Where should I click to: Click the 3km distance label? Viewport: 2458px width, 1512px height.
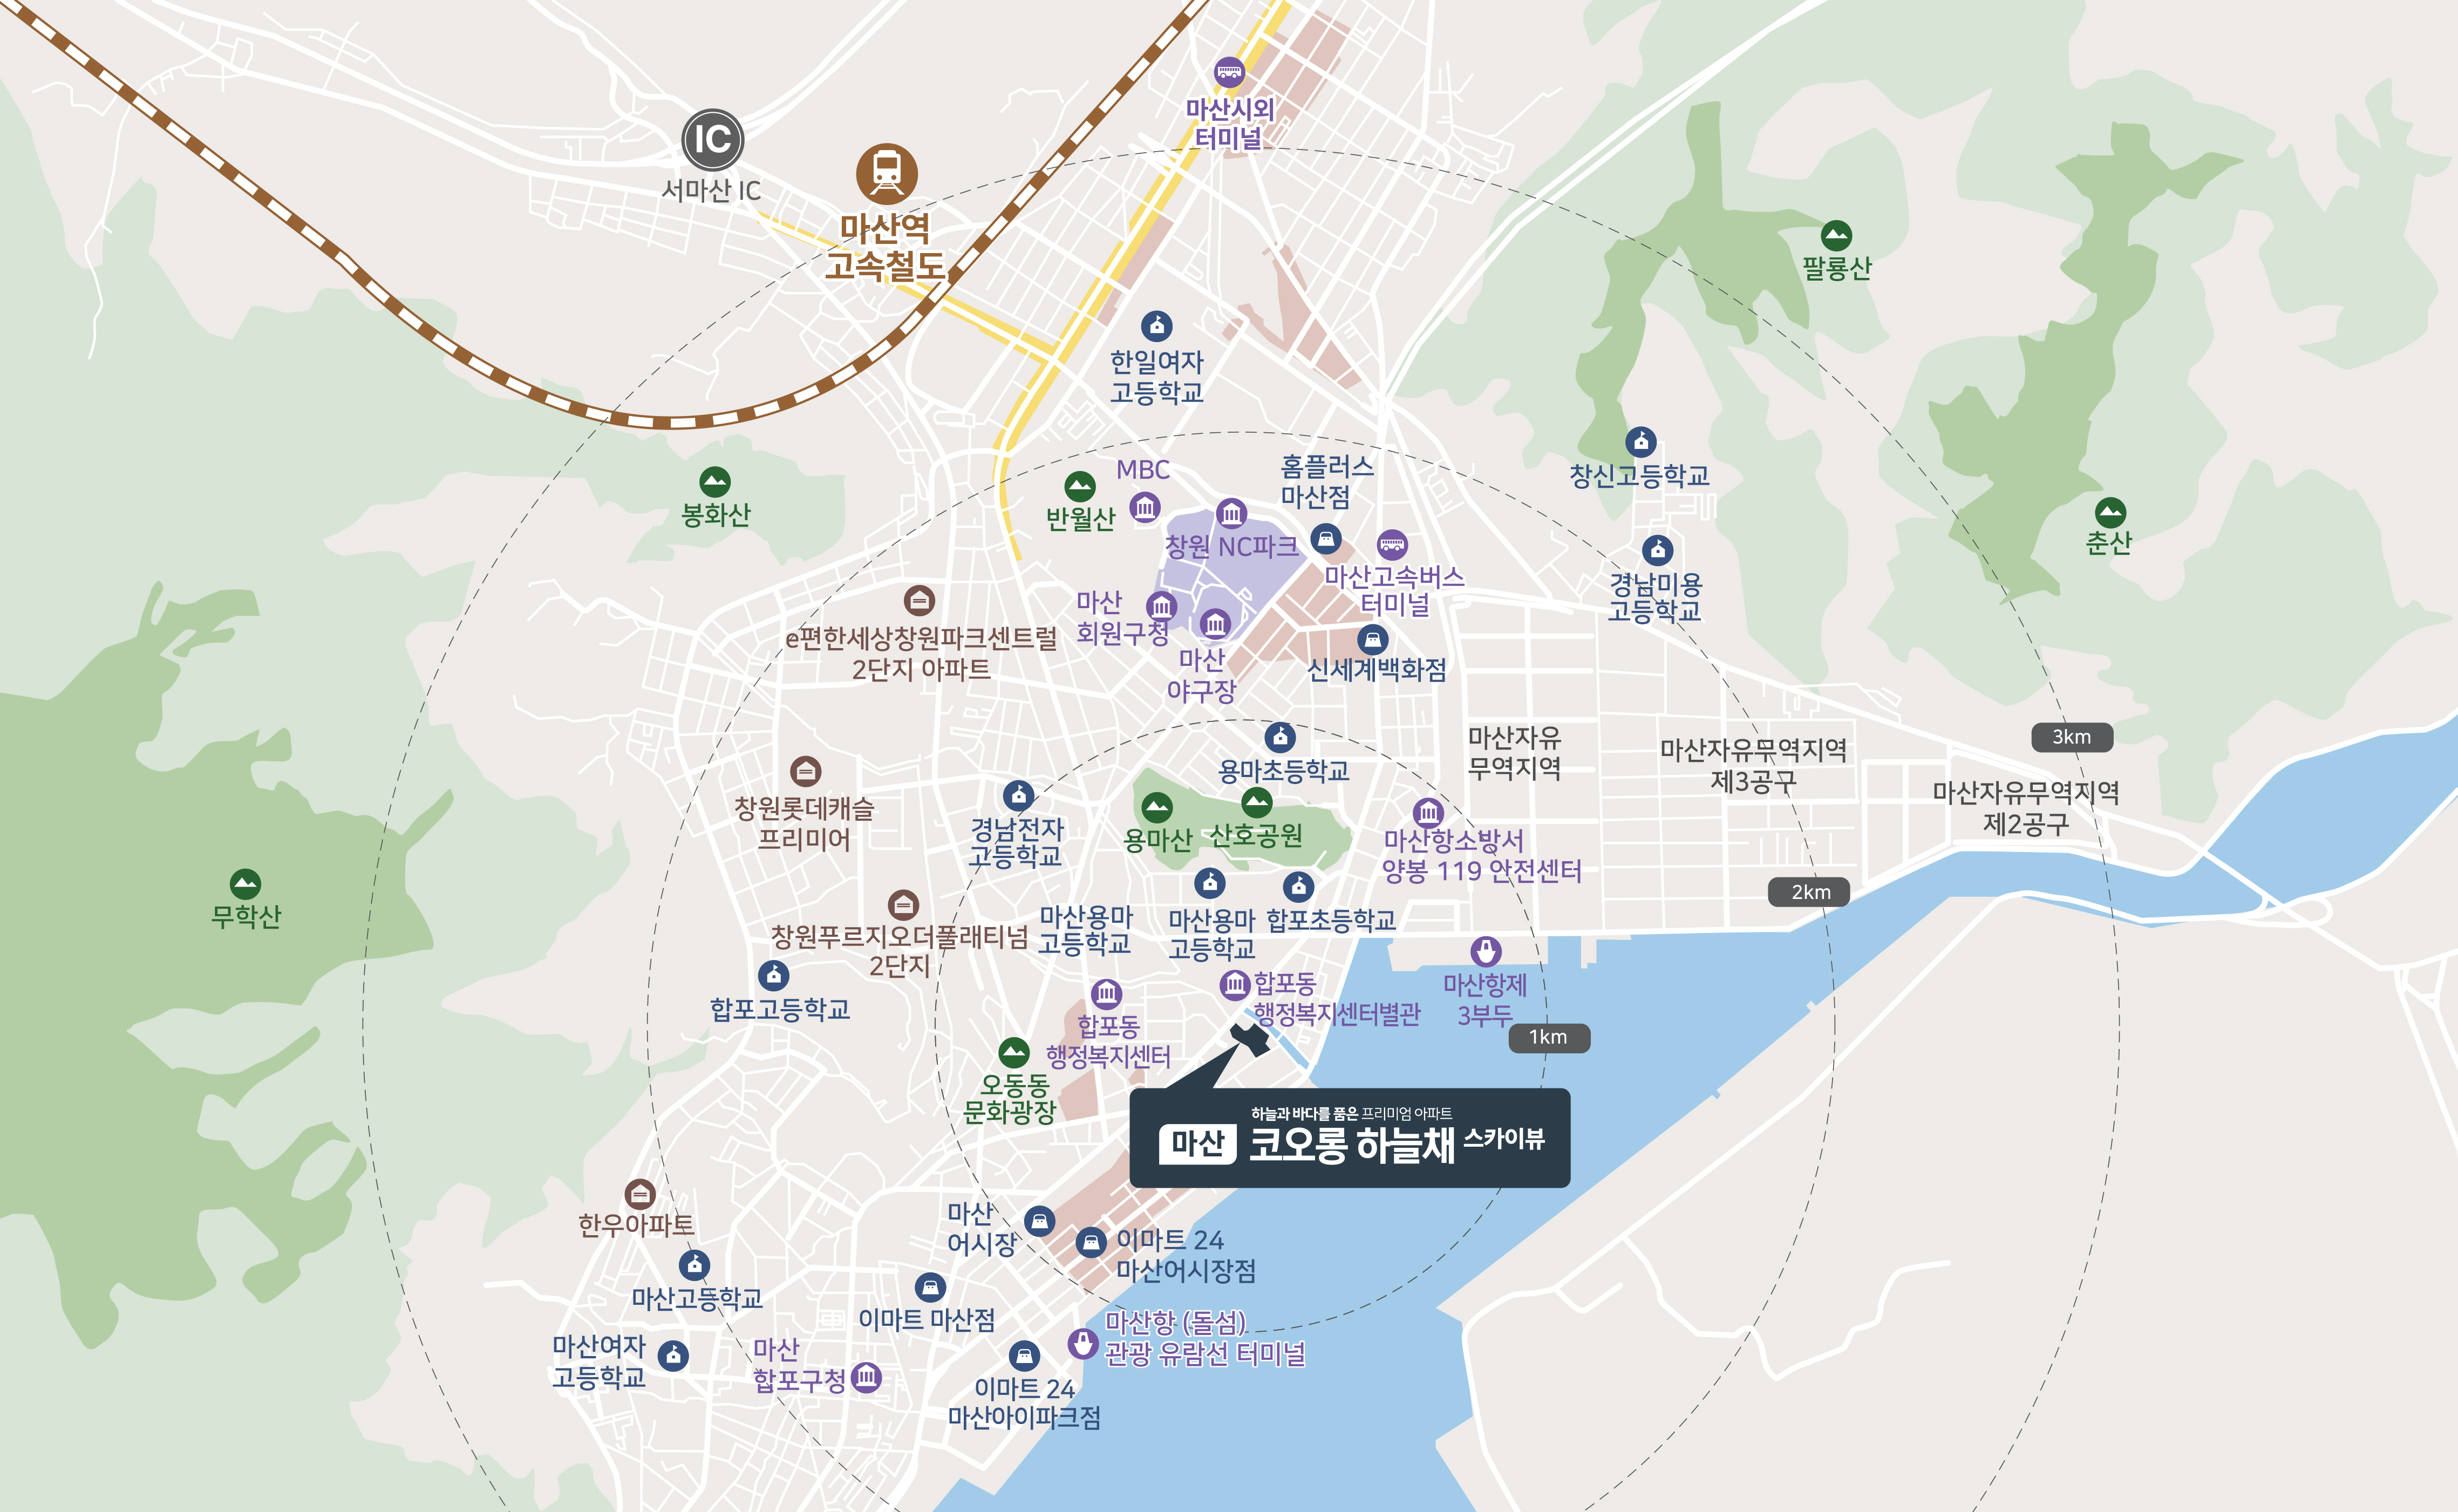[x=2072, y=737]
